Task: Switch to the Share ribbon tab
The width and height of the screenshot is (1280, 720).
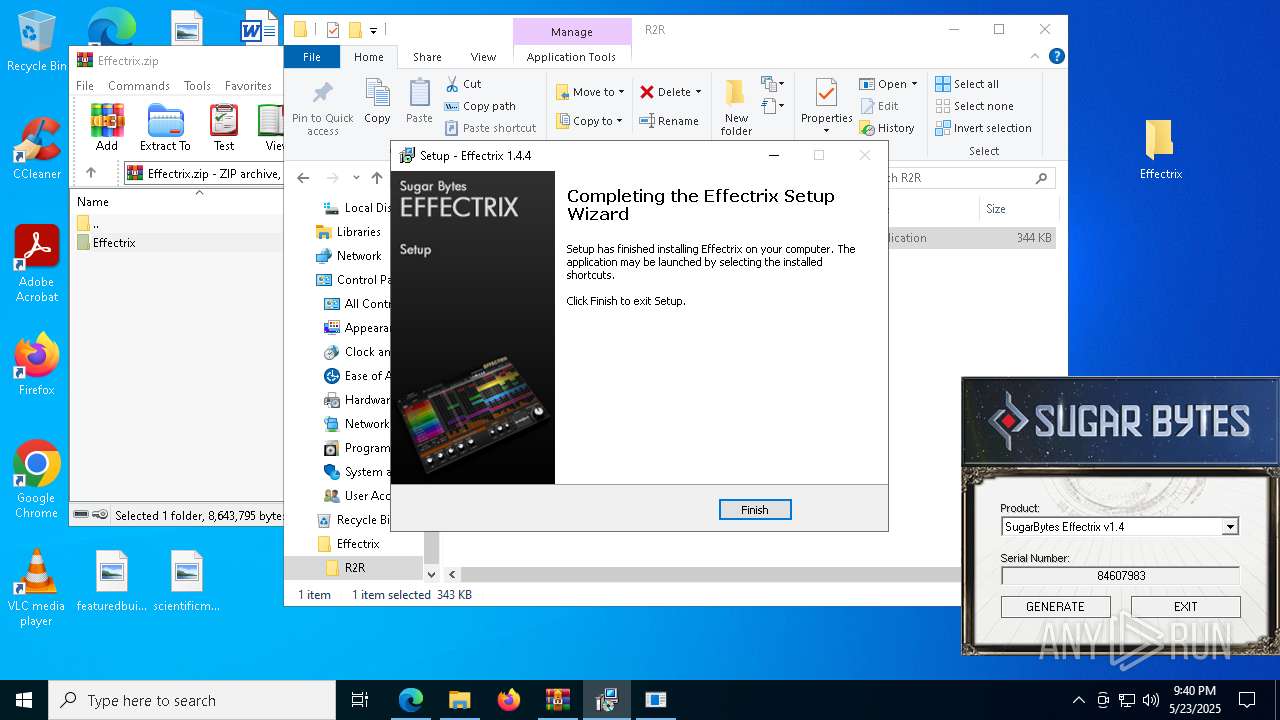Action: click(427, 57)
